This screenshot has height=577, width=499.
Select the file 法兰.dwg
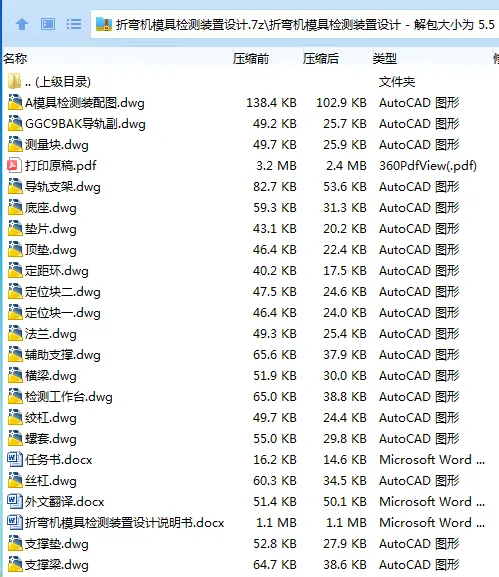pyautogui.click(x=51, y=333)
